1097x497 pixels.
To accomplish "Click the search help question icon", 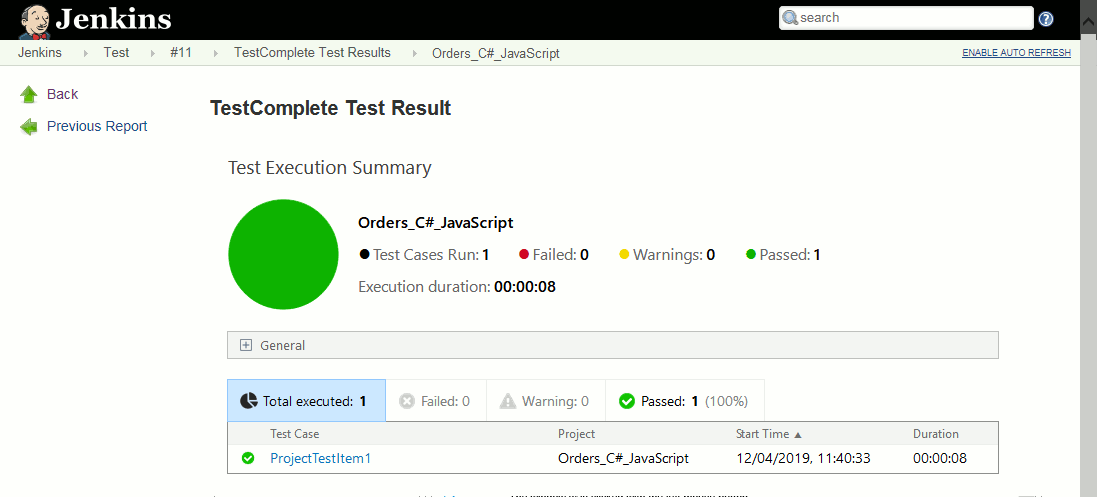I will coord(1046,19).
